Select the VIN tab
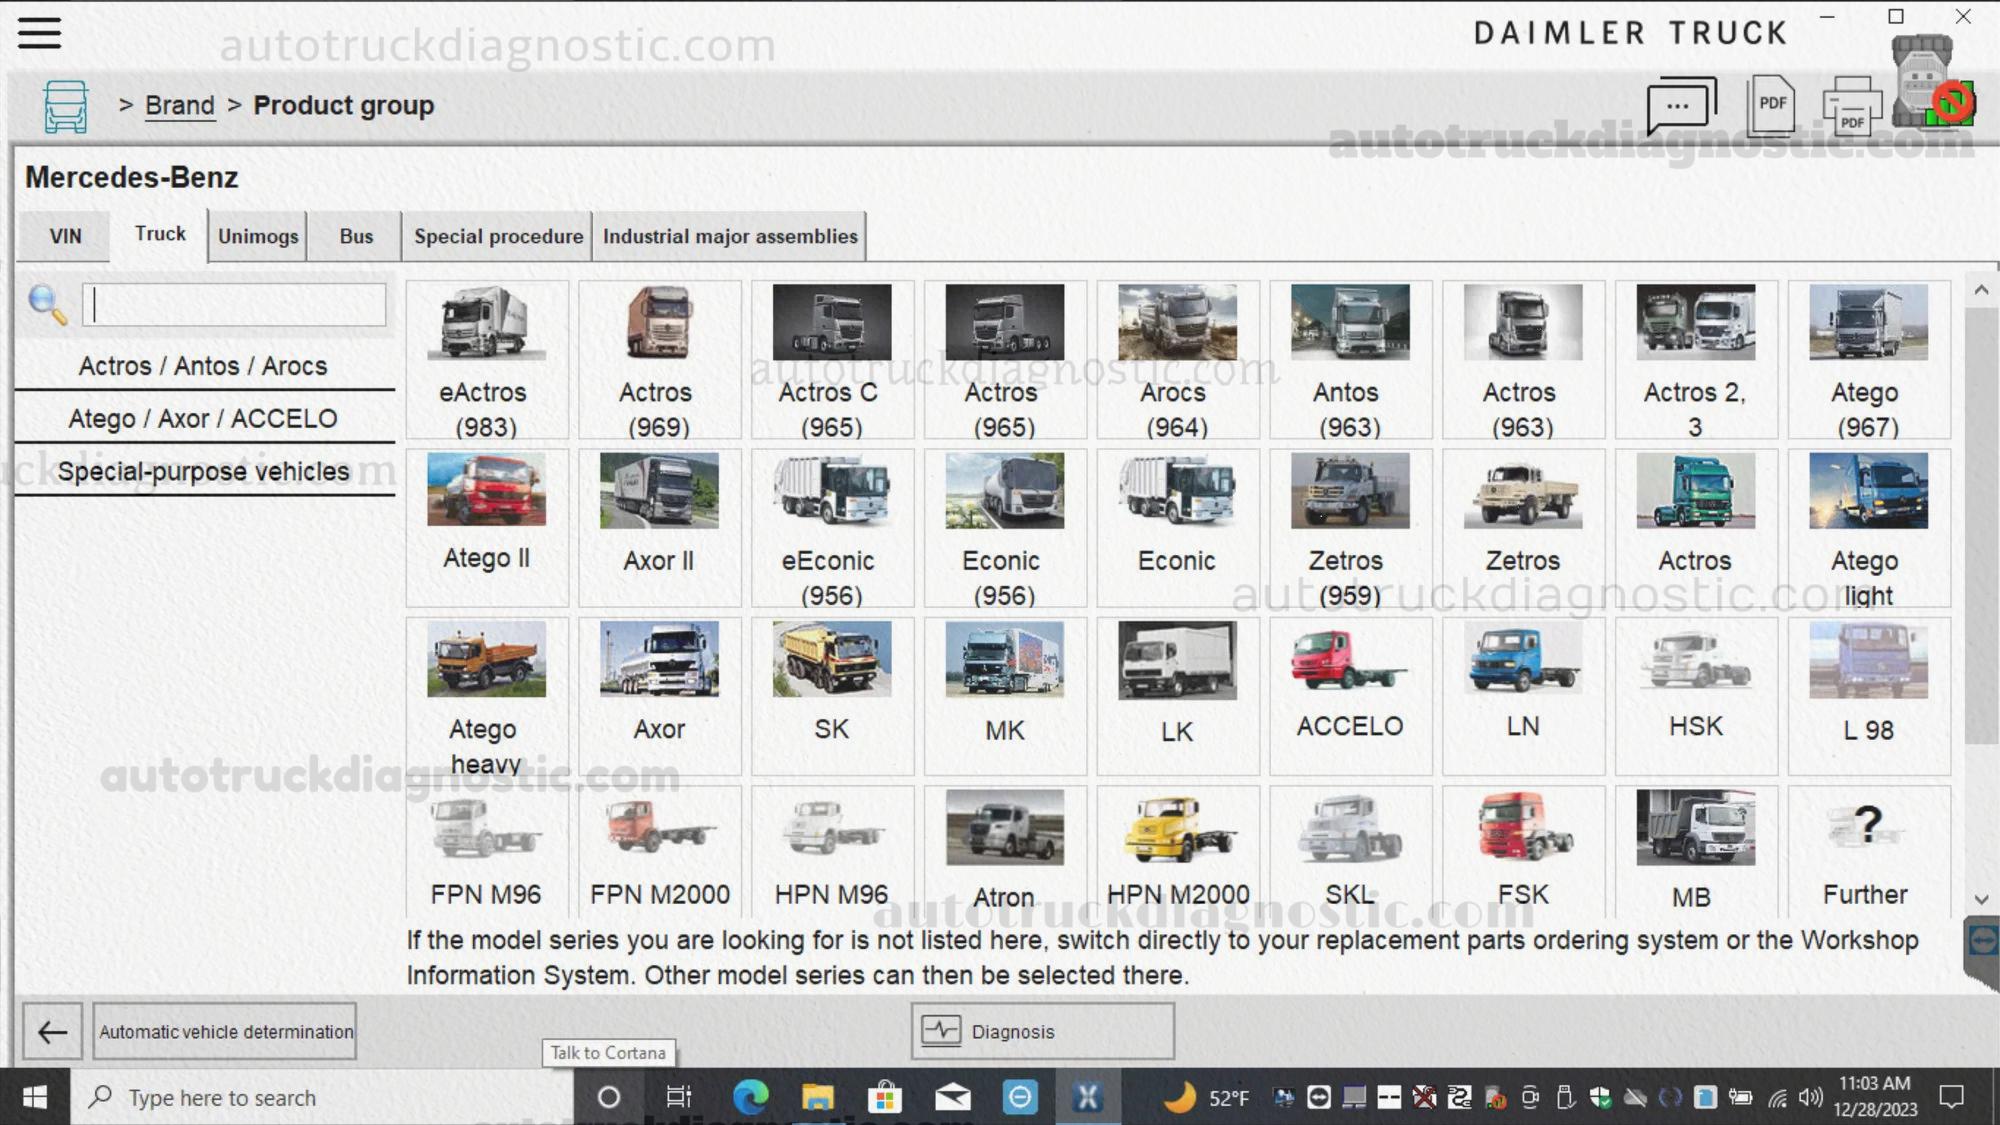2000x1125 pixels. [x=62, y=236]
